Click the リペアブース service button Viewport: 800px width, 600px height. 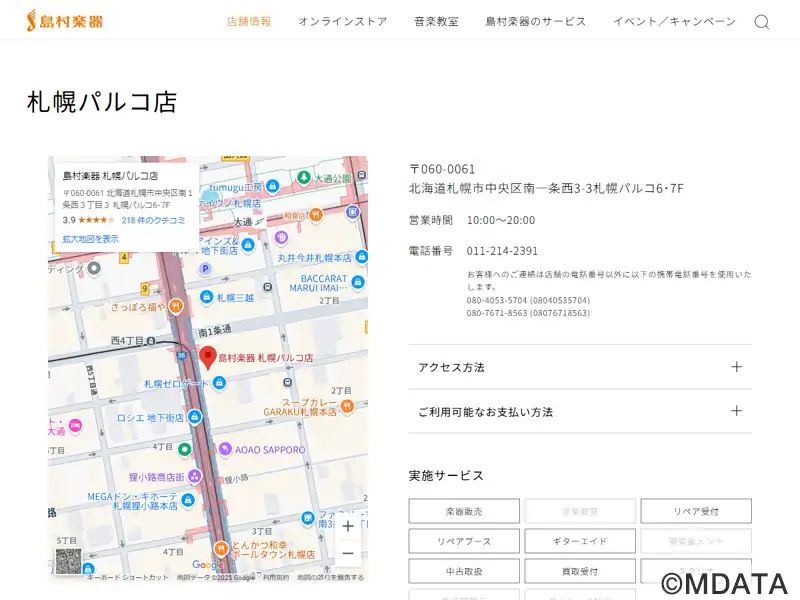(x=464, y=541)
